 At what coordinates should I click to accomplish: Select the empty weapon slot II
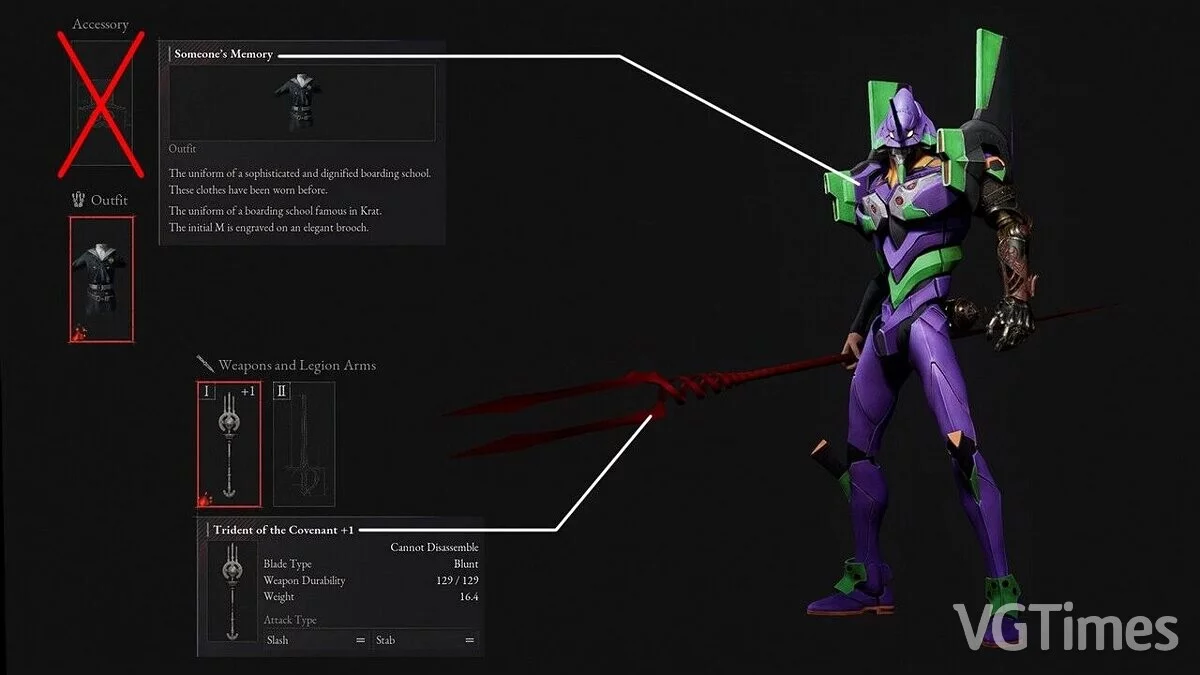(x=303, y=443)
